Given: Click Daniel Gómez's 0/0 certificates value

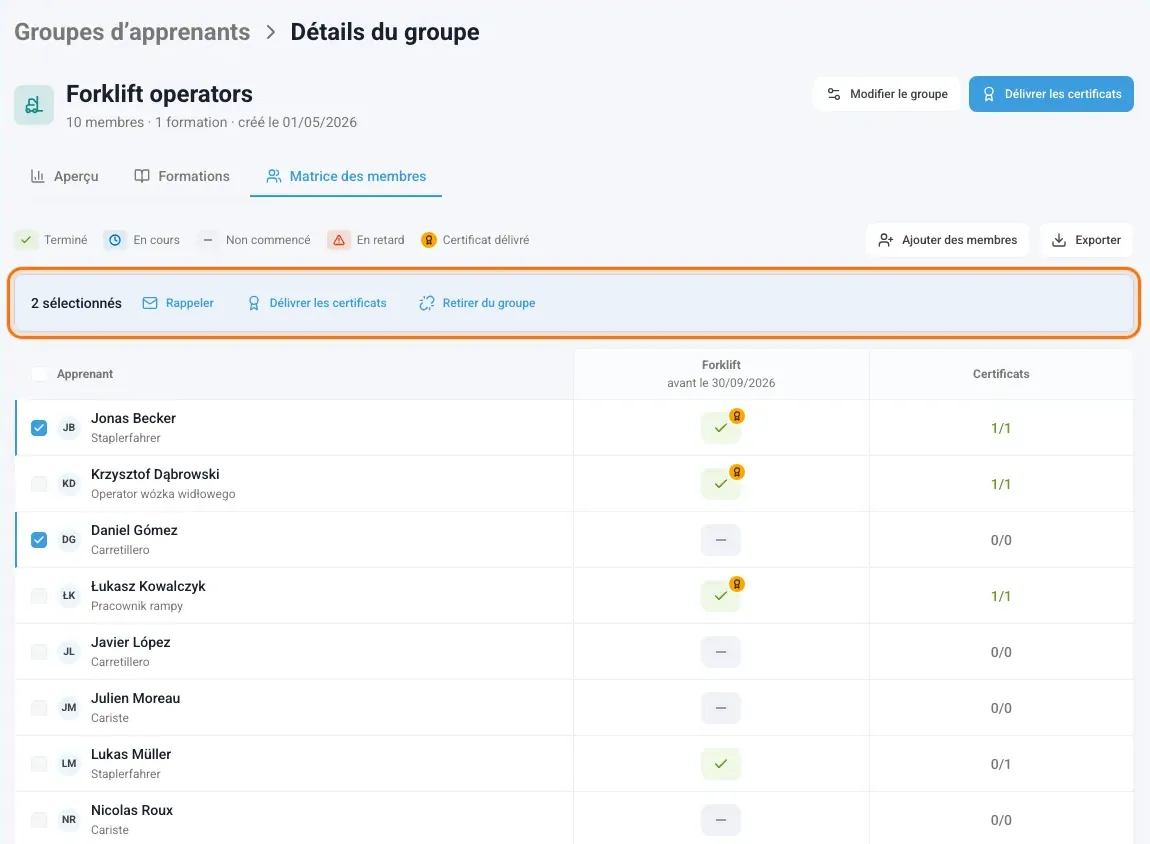Looking at the screenshot, I should click(x=1001, y=540).
